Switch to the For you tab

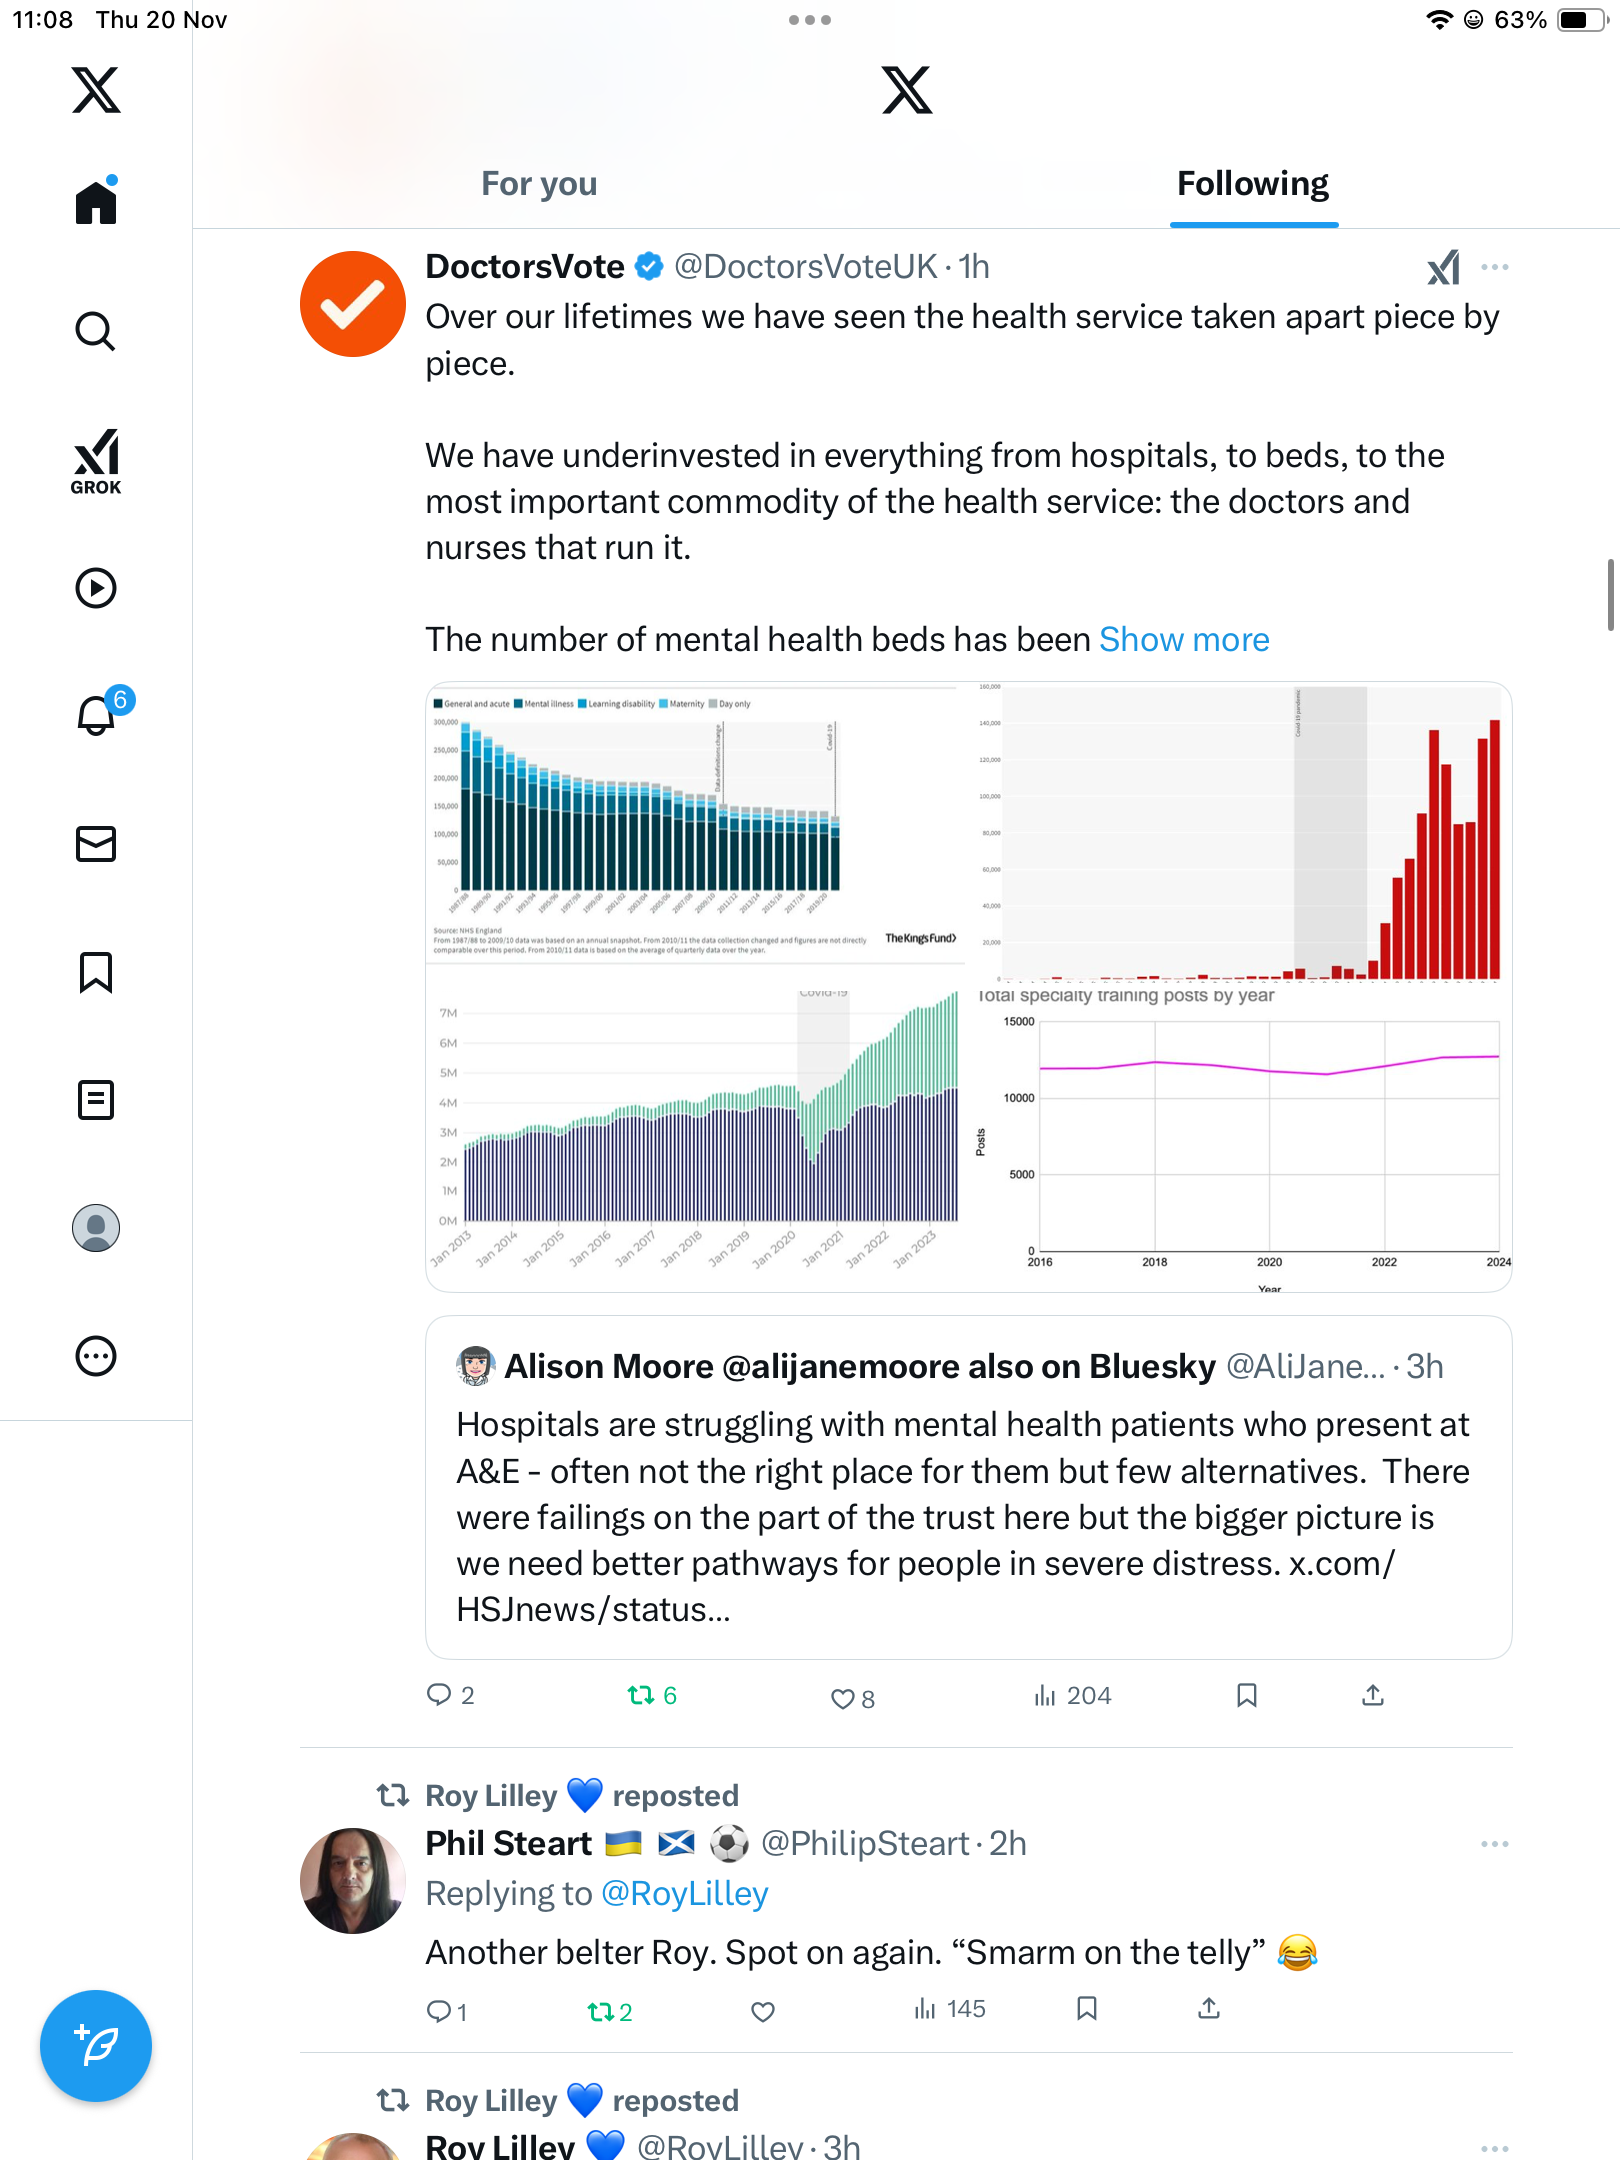click(539, 184)
